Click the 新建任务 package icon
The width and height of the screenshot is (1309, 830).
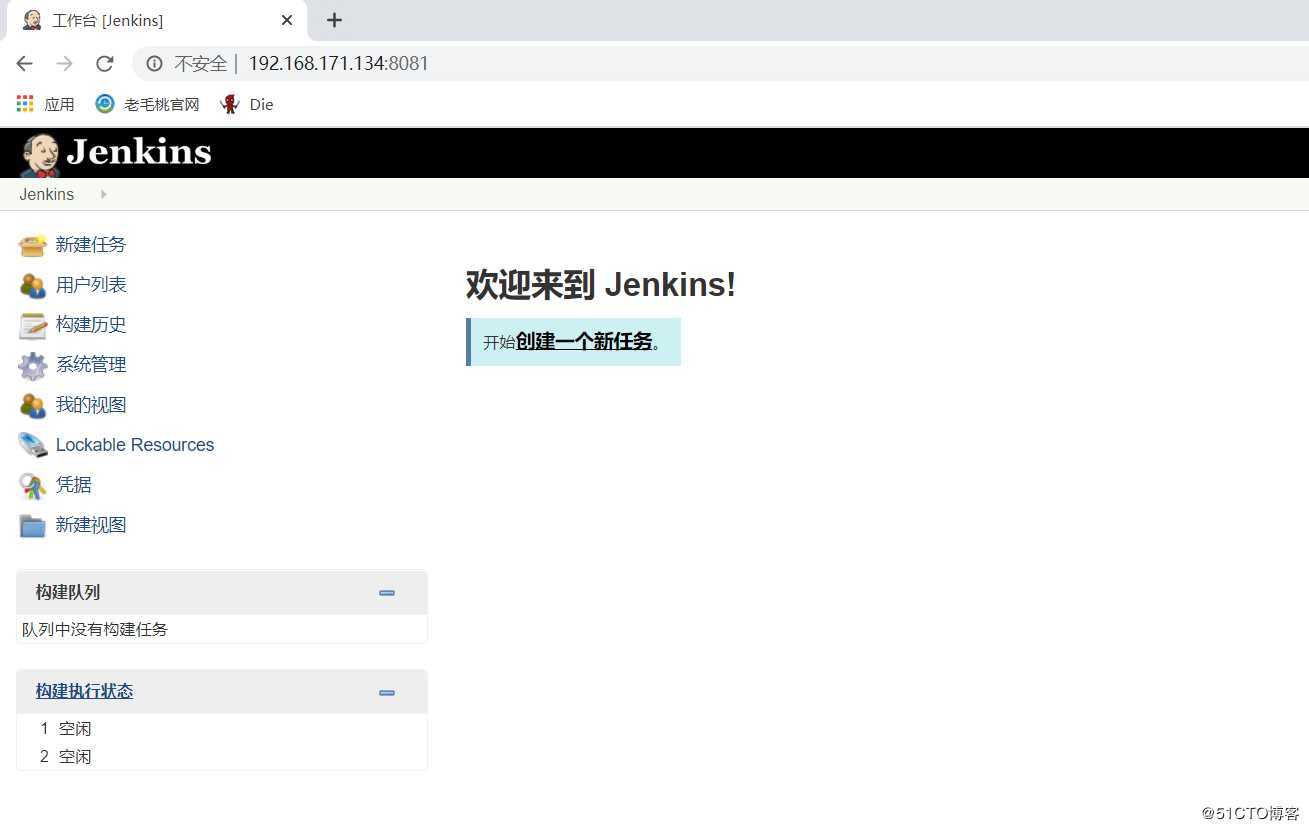point(32,245)
